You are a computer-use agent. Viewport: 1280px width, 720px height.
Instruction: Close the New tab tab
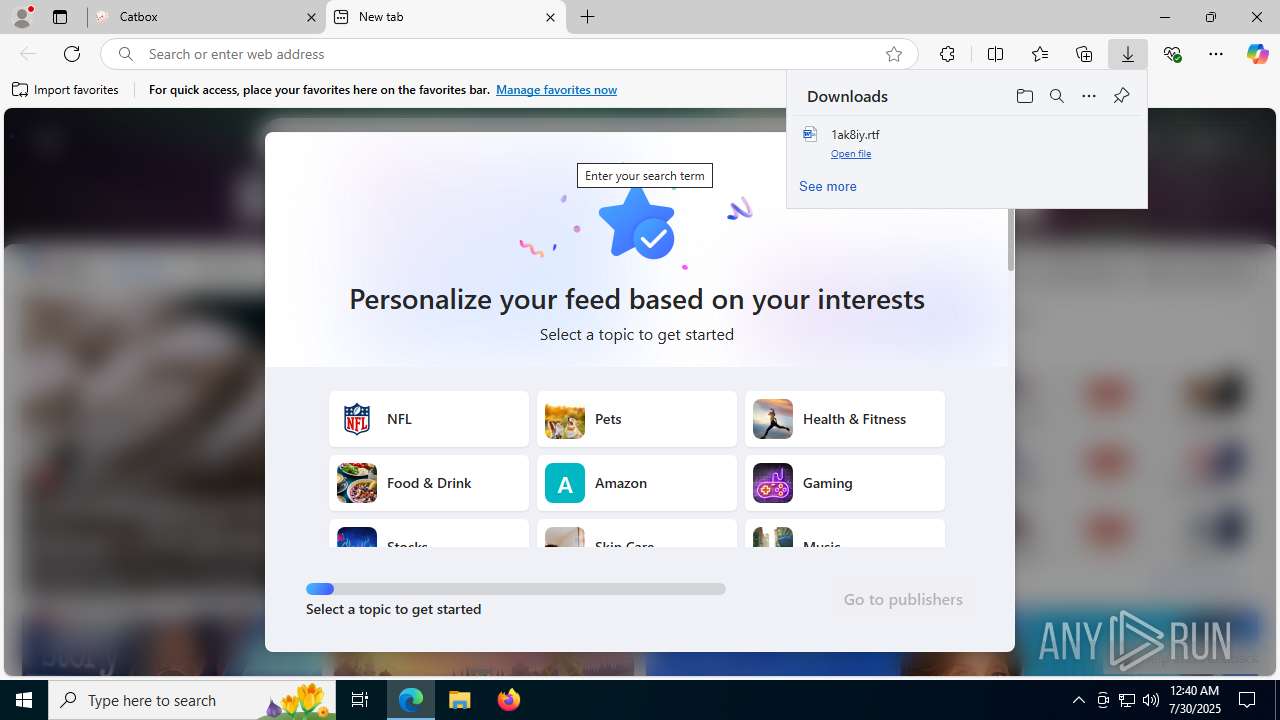pyautogui.click(x=550, y=17)
